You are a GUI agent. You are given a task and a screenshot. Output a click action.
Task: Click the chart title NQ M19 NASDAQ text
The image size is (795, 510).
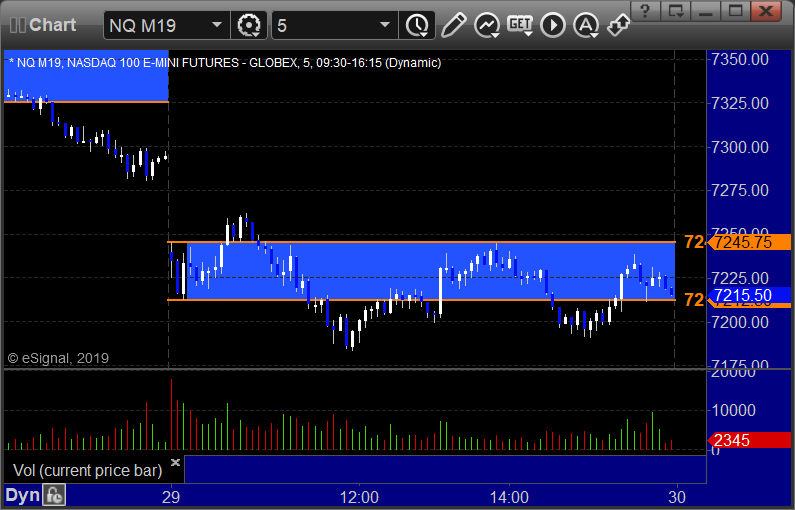pos(225,63)
